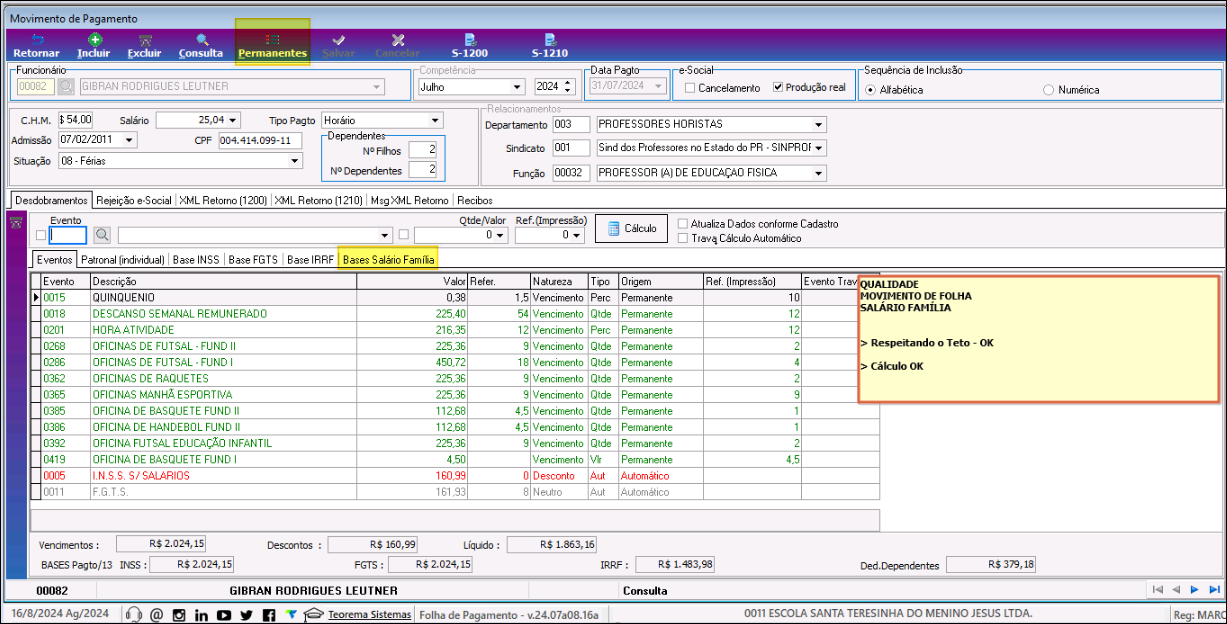The height and width of the screenshot is (624, 1227).
Task: Open the Facebook icon in status bar
Action: 268,614
